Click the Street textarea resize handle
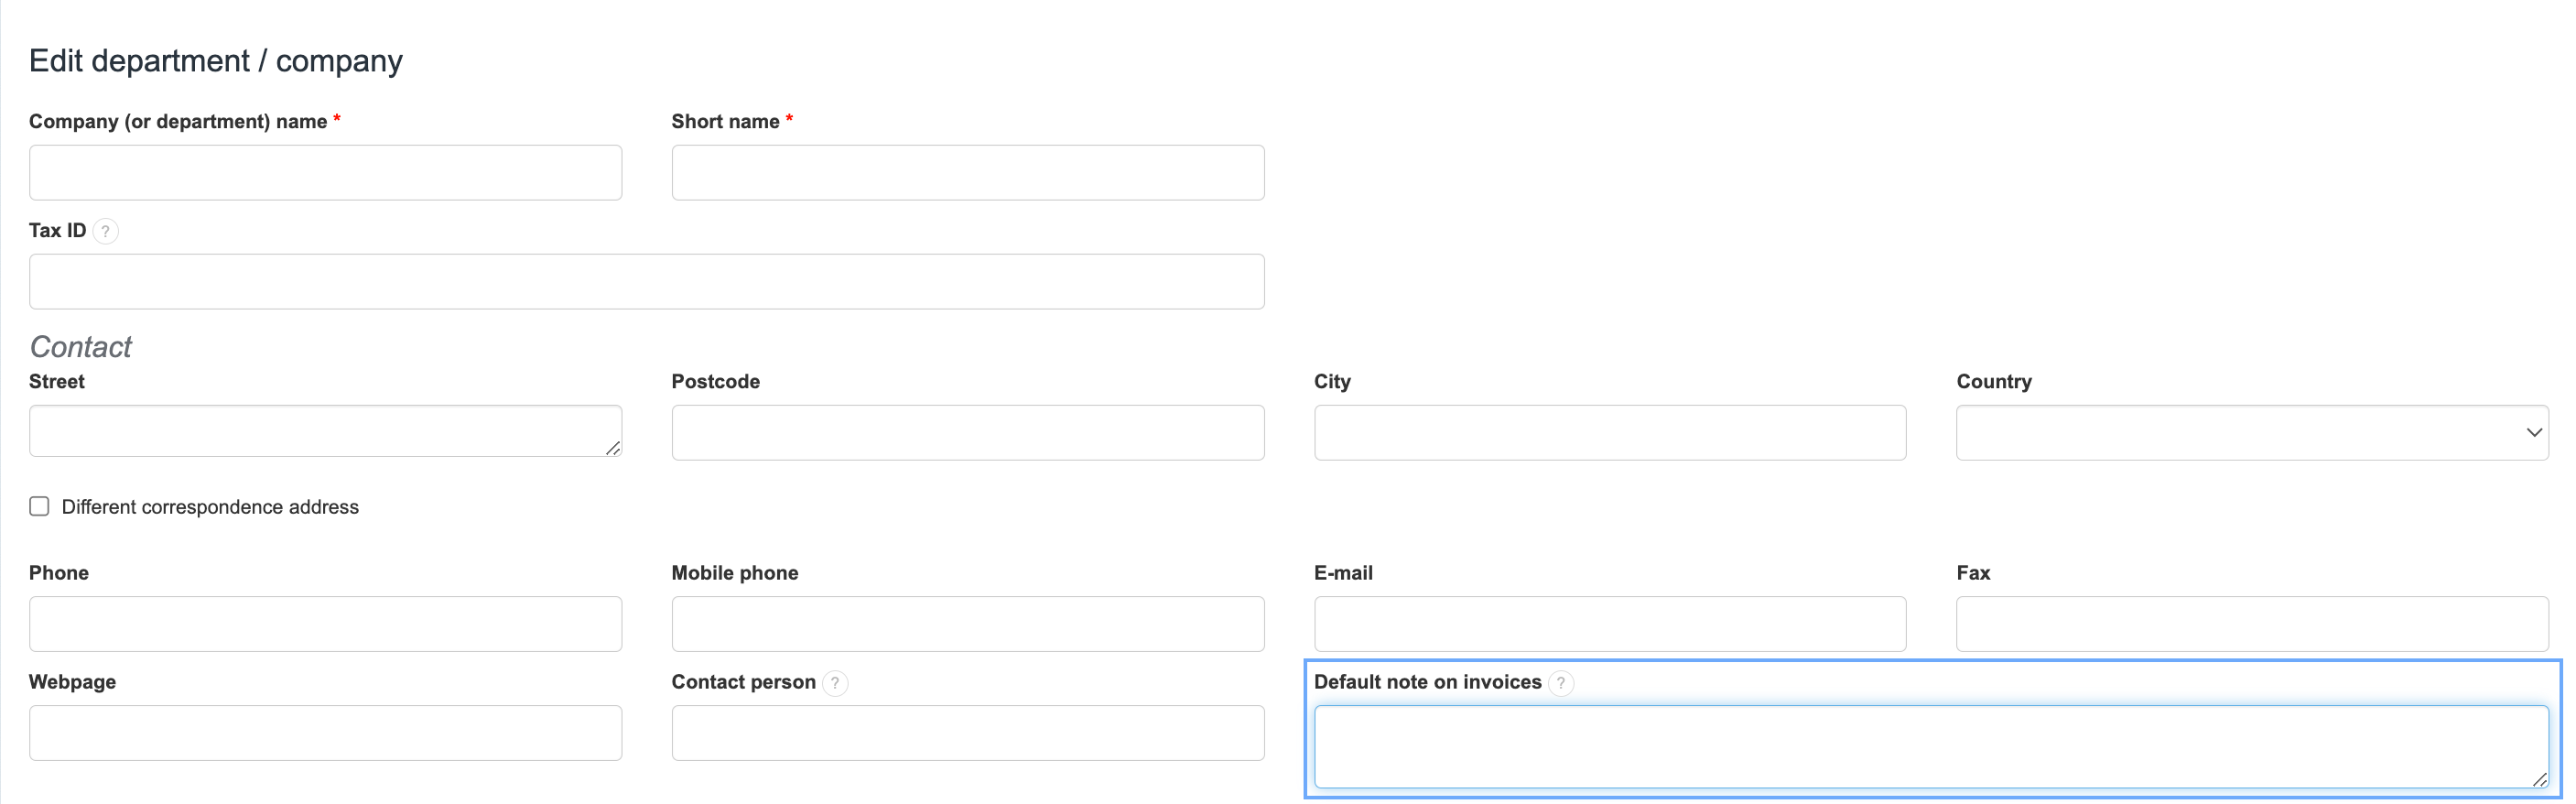2576x804 pixels. 613,449
